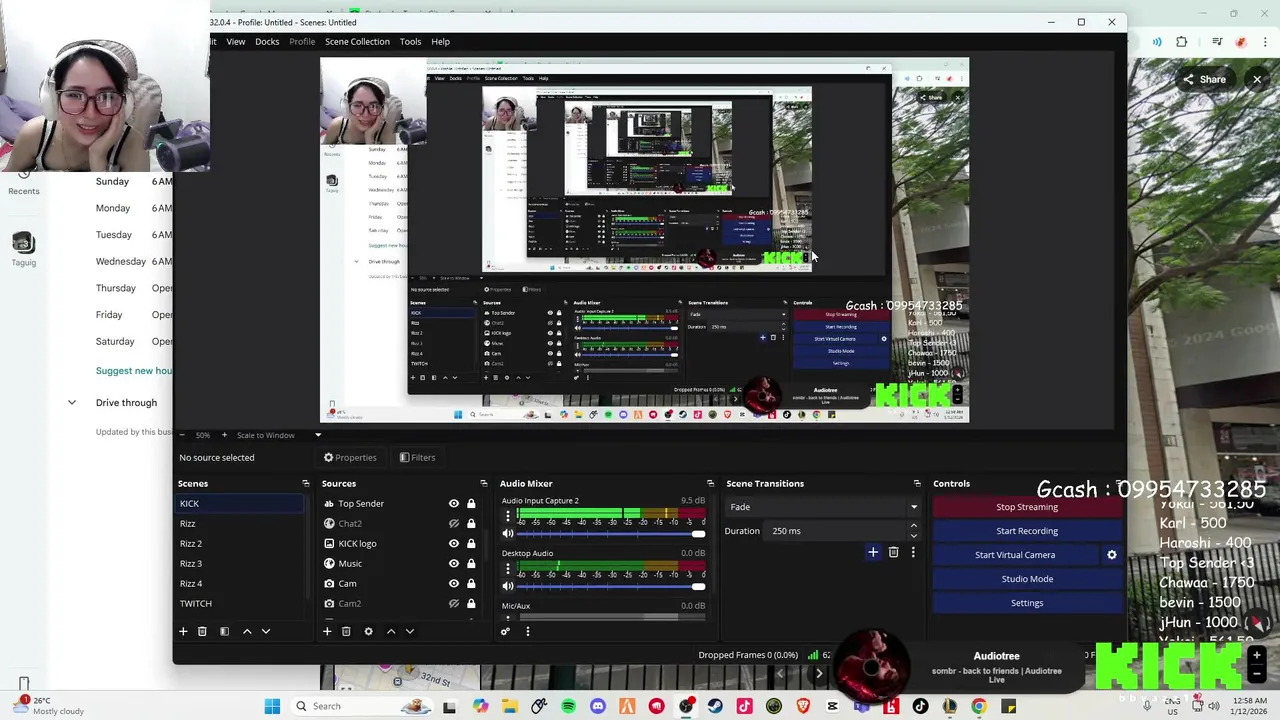Remove scene transition with trash icon
This screenshot has height=720, width=1280.
coord(893,552)
